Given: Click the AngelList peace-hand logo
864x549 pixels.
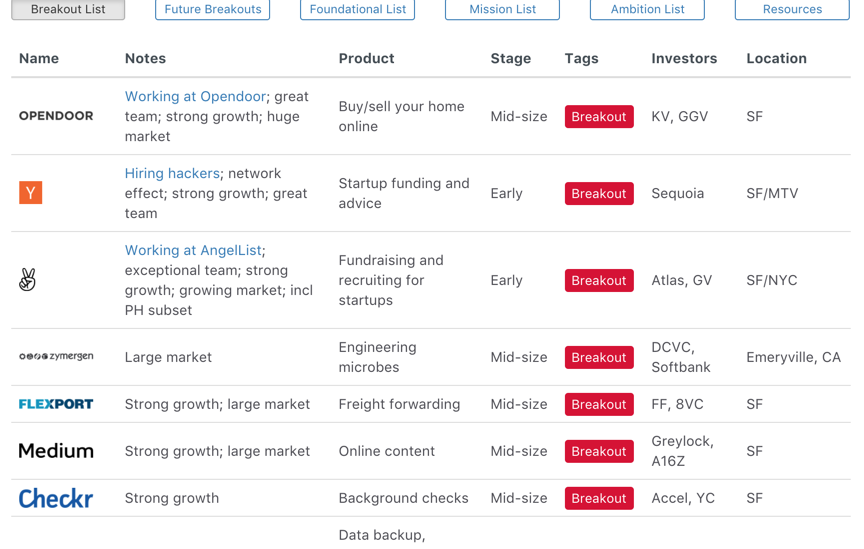Looking at the screenshot, I should click(x=28, y=281).
